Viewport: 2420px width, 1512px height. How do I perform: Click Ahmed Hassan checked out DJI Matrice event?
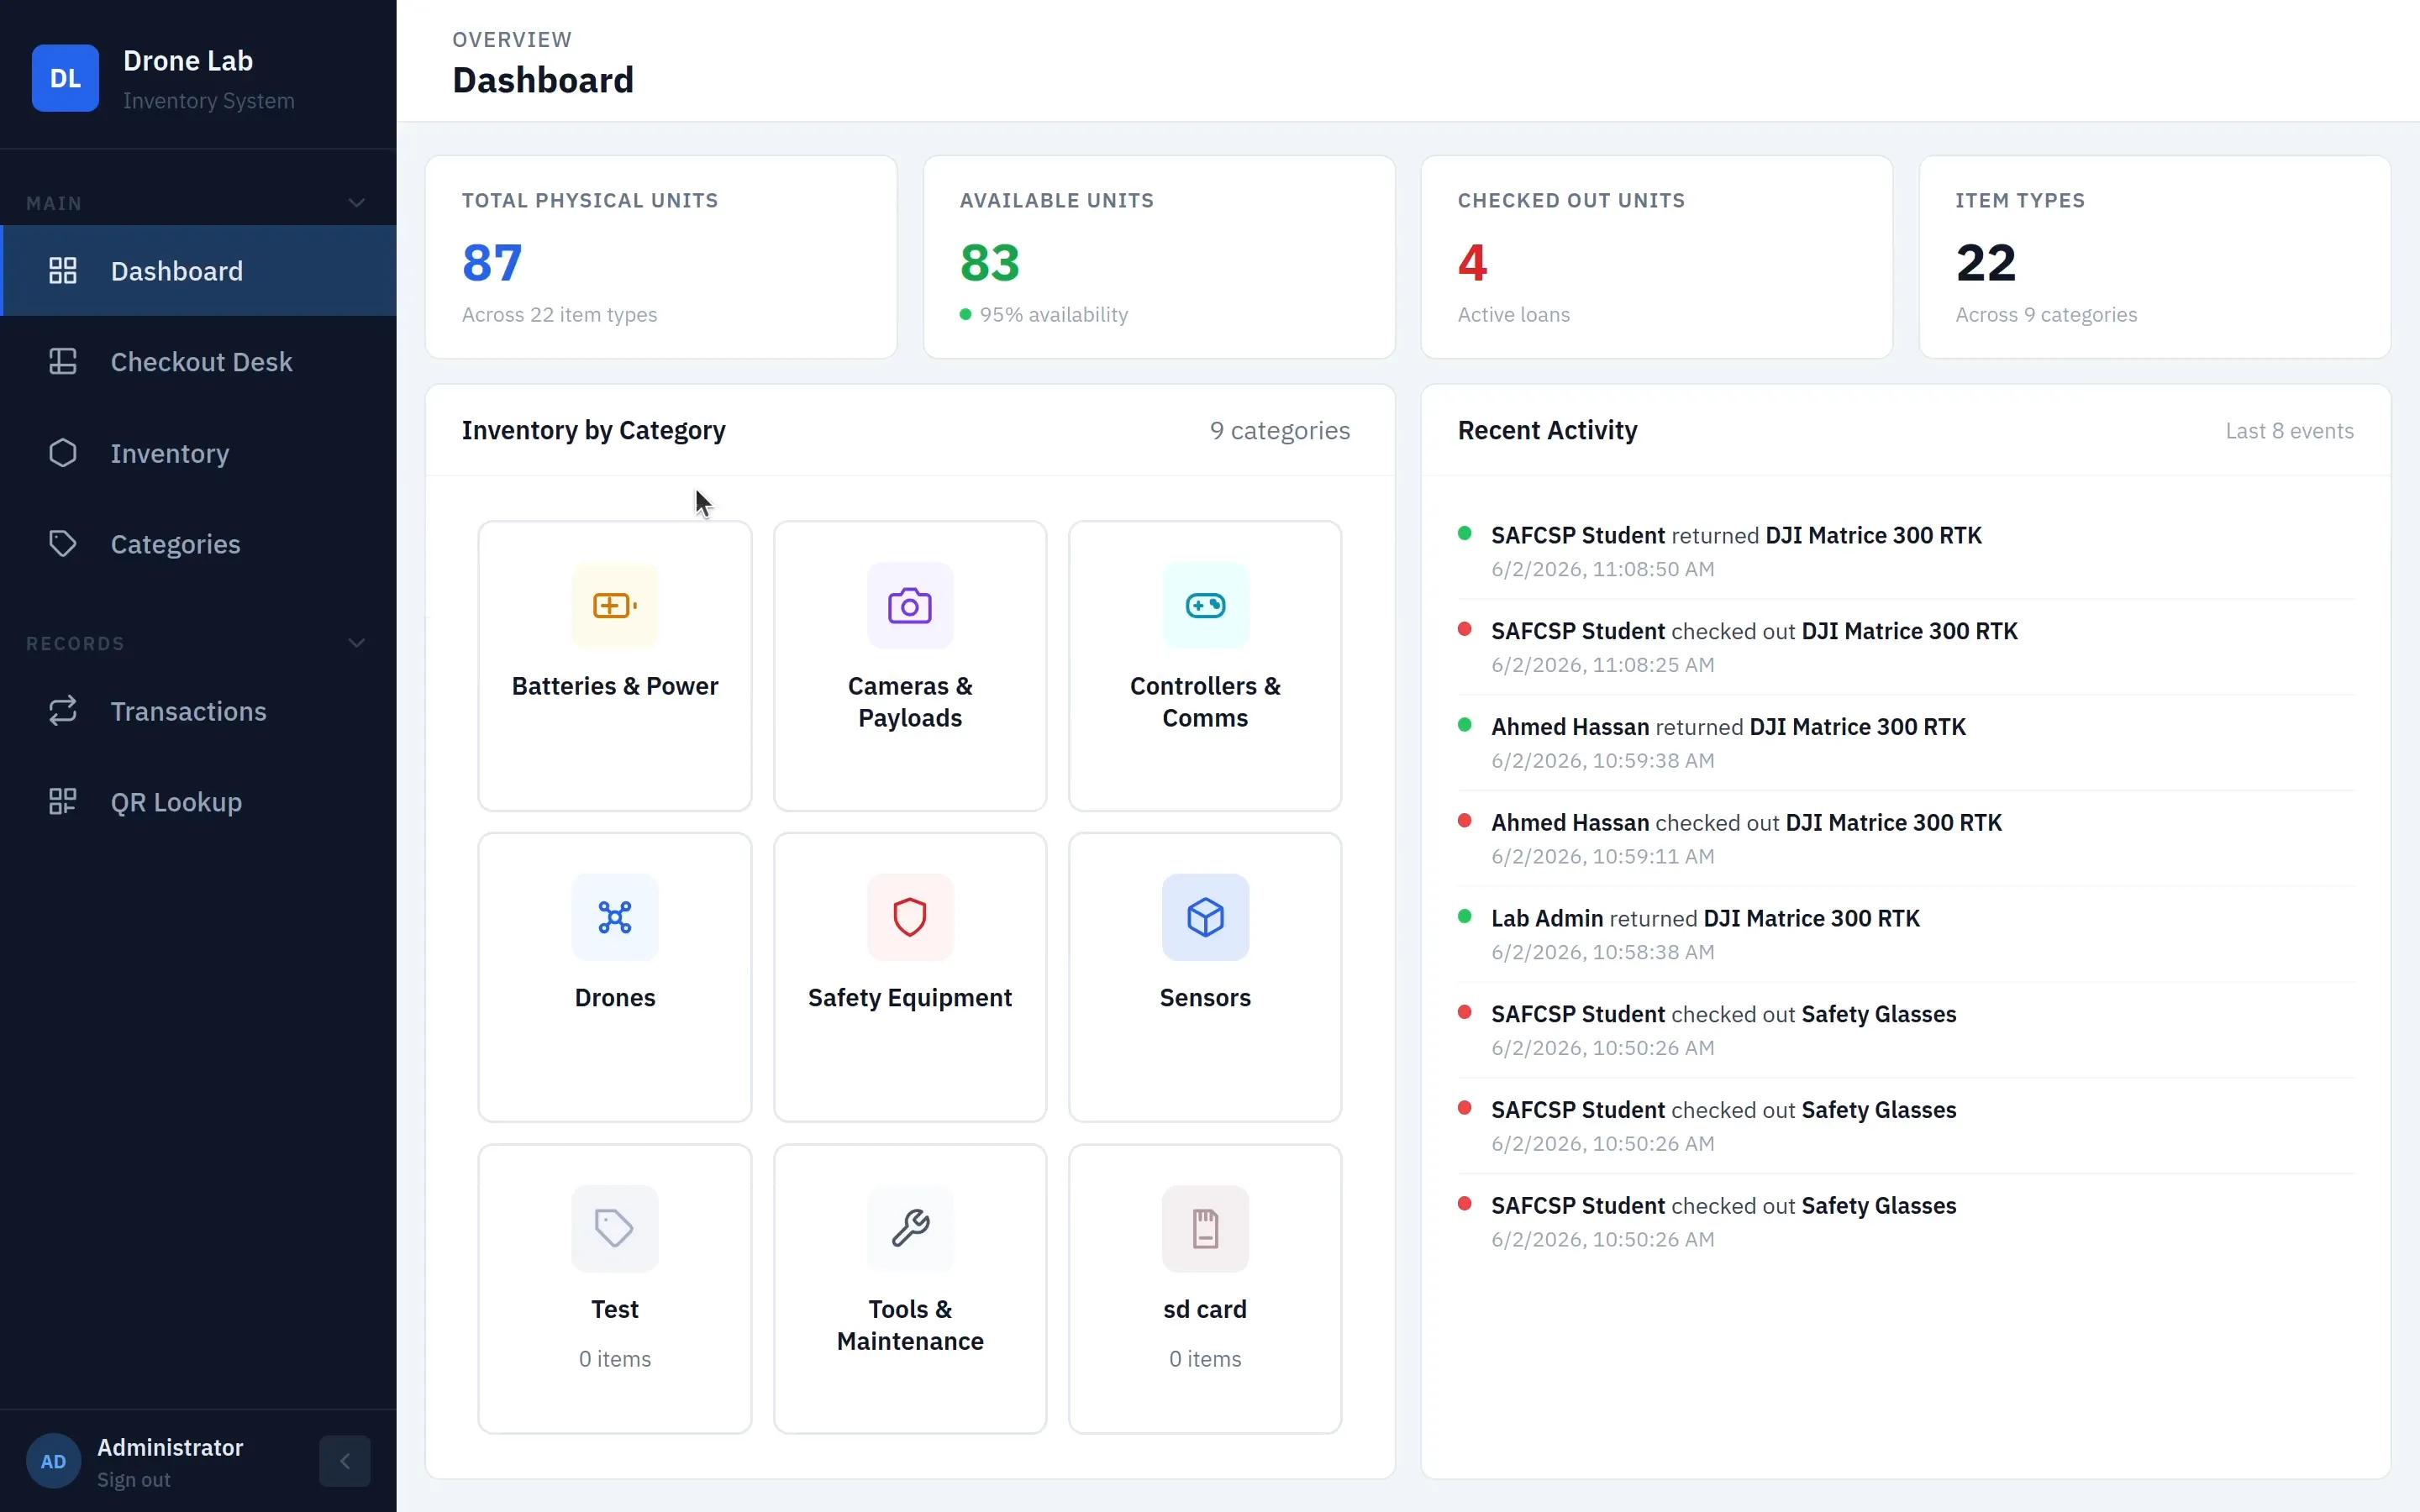coord(1905,839)
